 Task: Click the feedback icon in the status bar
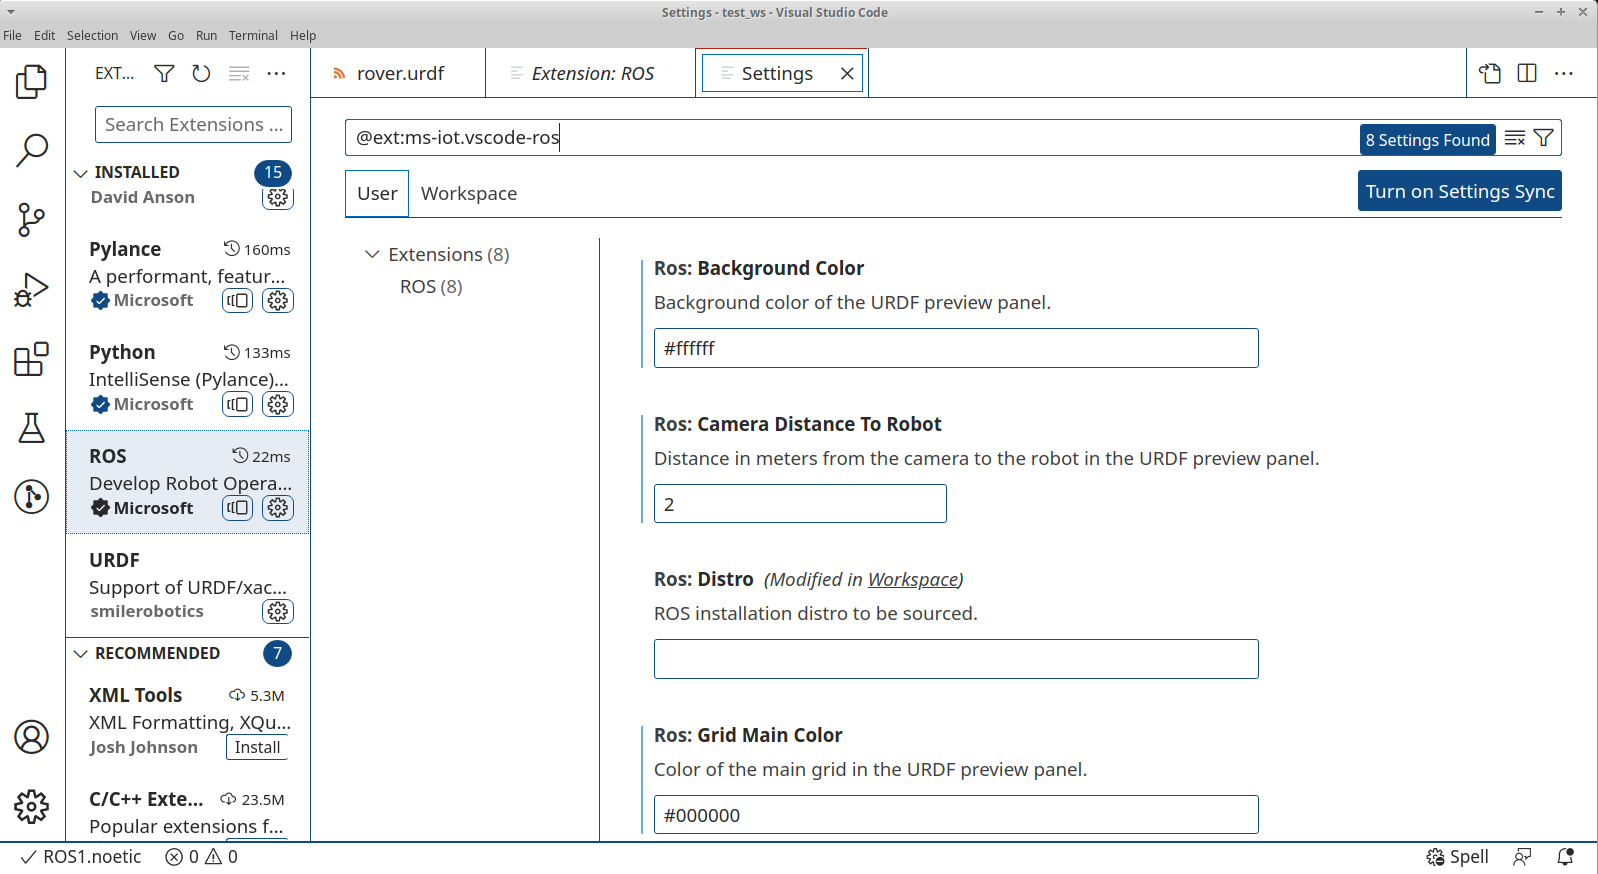coord(1522,857)
